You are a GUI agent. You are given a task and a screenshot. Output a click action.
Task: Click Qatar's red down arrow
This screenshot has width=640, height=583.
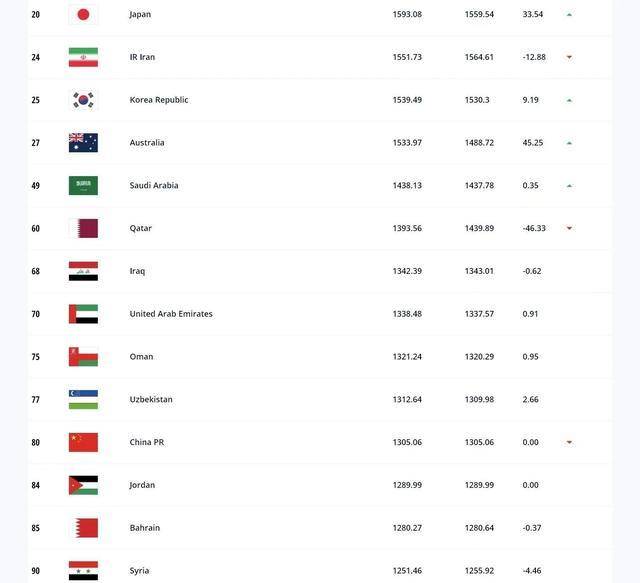point(569,228)
